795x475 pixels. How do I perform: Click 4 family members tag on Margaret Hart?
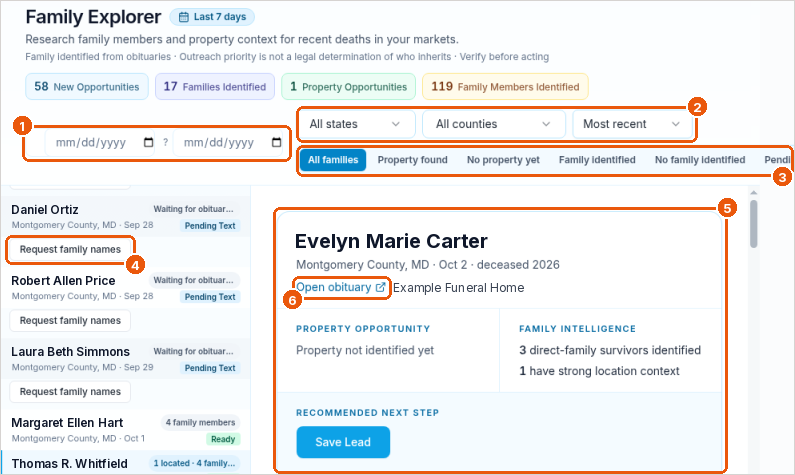pyautogui.click(x=200, y=422)
